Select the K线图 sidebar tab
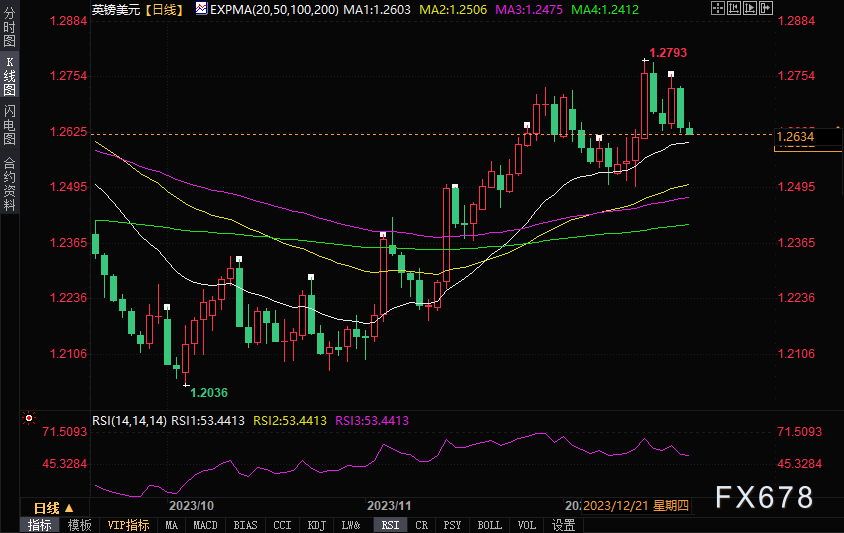The height and width of the screenshot is (533, 844). 9,75
